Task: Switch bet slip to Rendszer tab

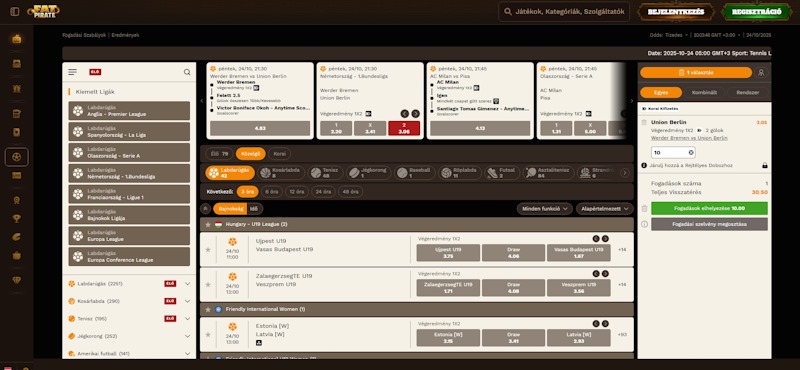Action: click(747, 92)
